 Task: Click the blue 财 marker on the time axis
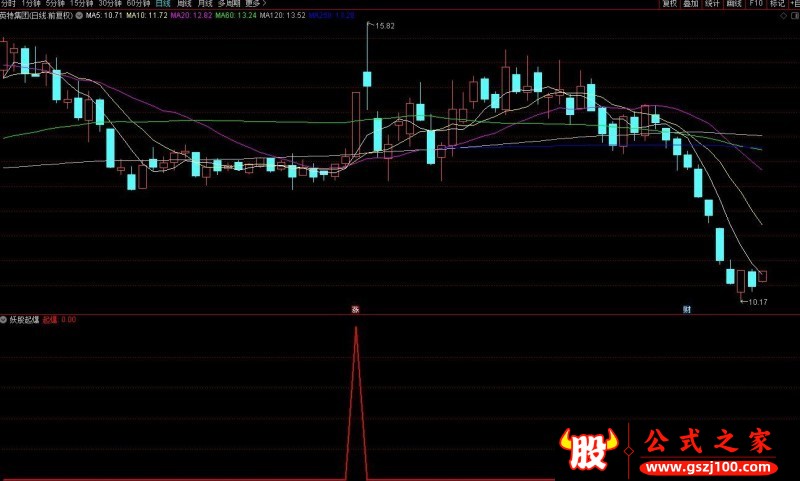tap(687, 310)
